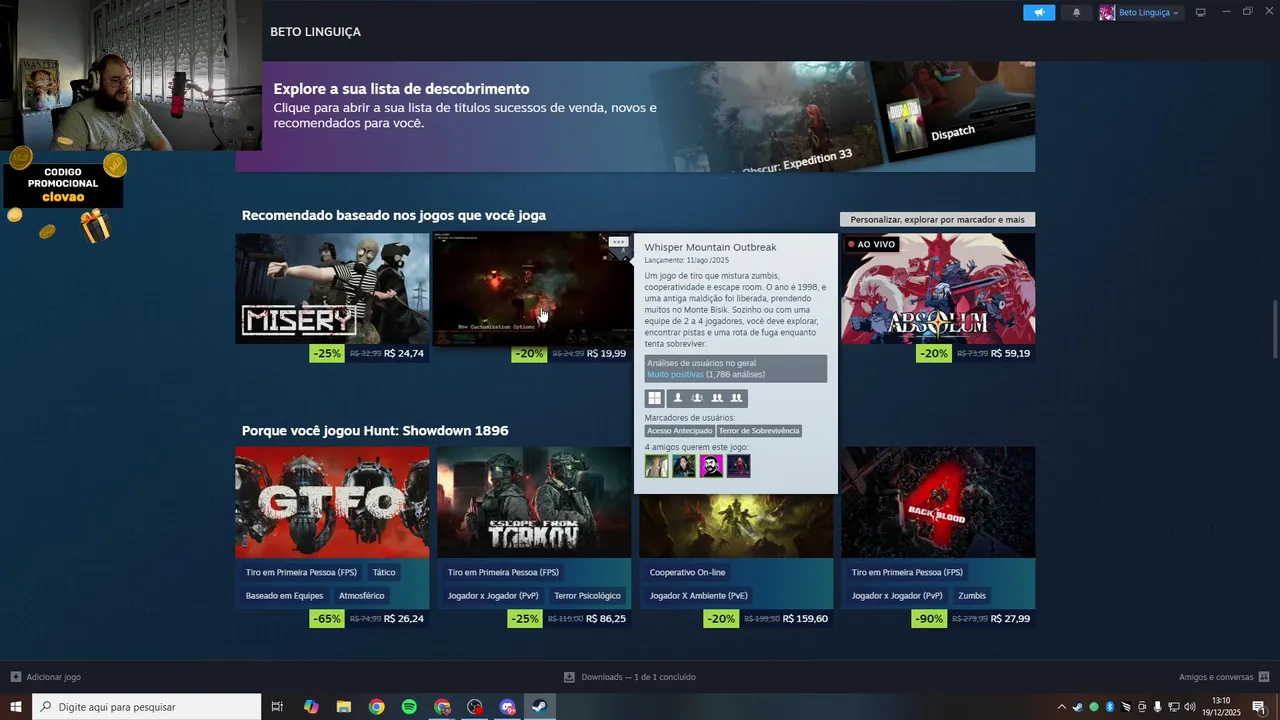Screen dimensions: 1280x720
Task: Click the R$ 86,25 price of Tarkov
Action: coord(606,619)
